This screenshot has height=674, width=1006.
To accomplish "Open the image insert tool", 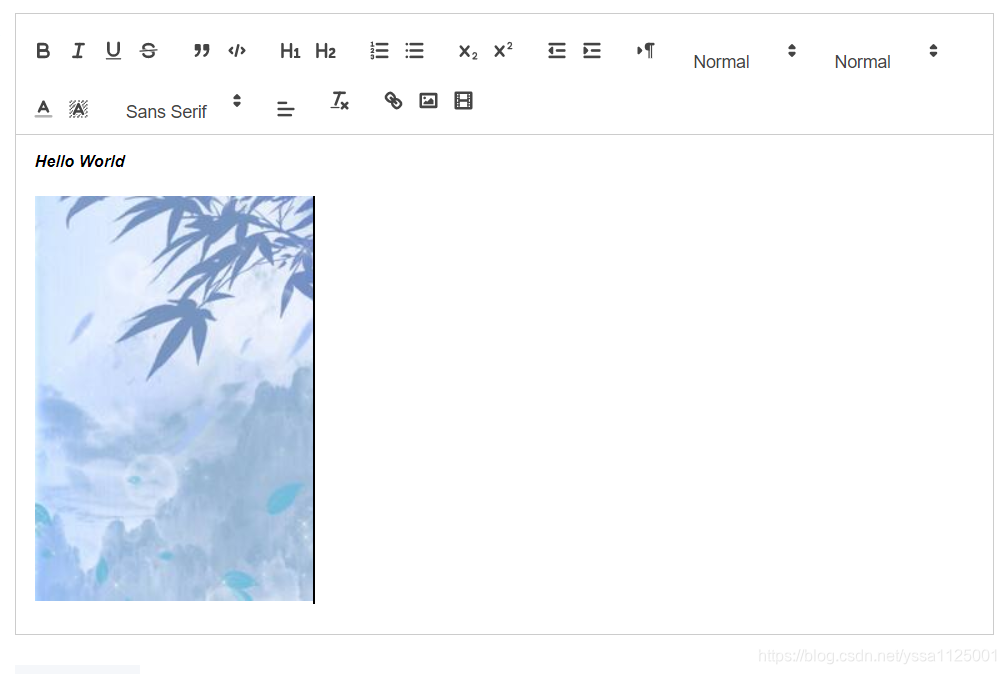I will coord(428,100).
